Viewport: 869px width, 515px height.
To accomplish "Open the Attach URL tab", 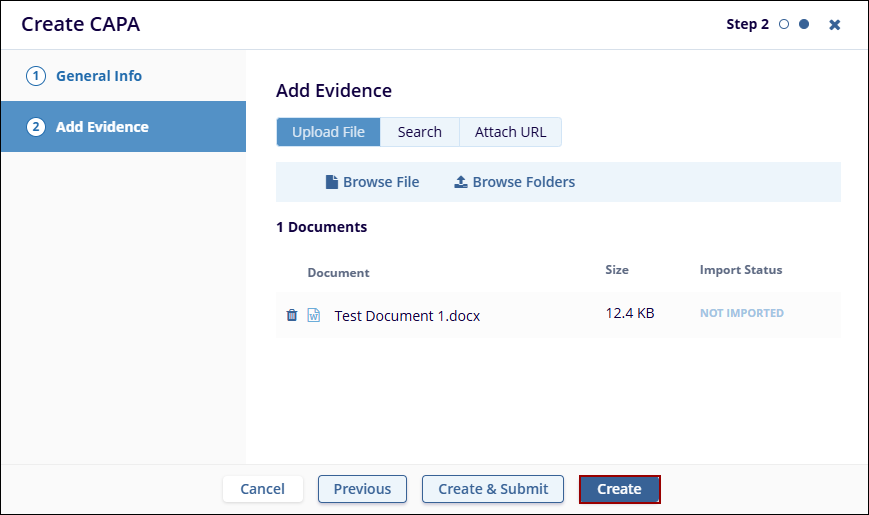I will pyautogui.click(x=510, y=132).
